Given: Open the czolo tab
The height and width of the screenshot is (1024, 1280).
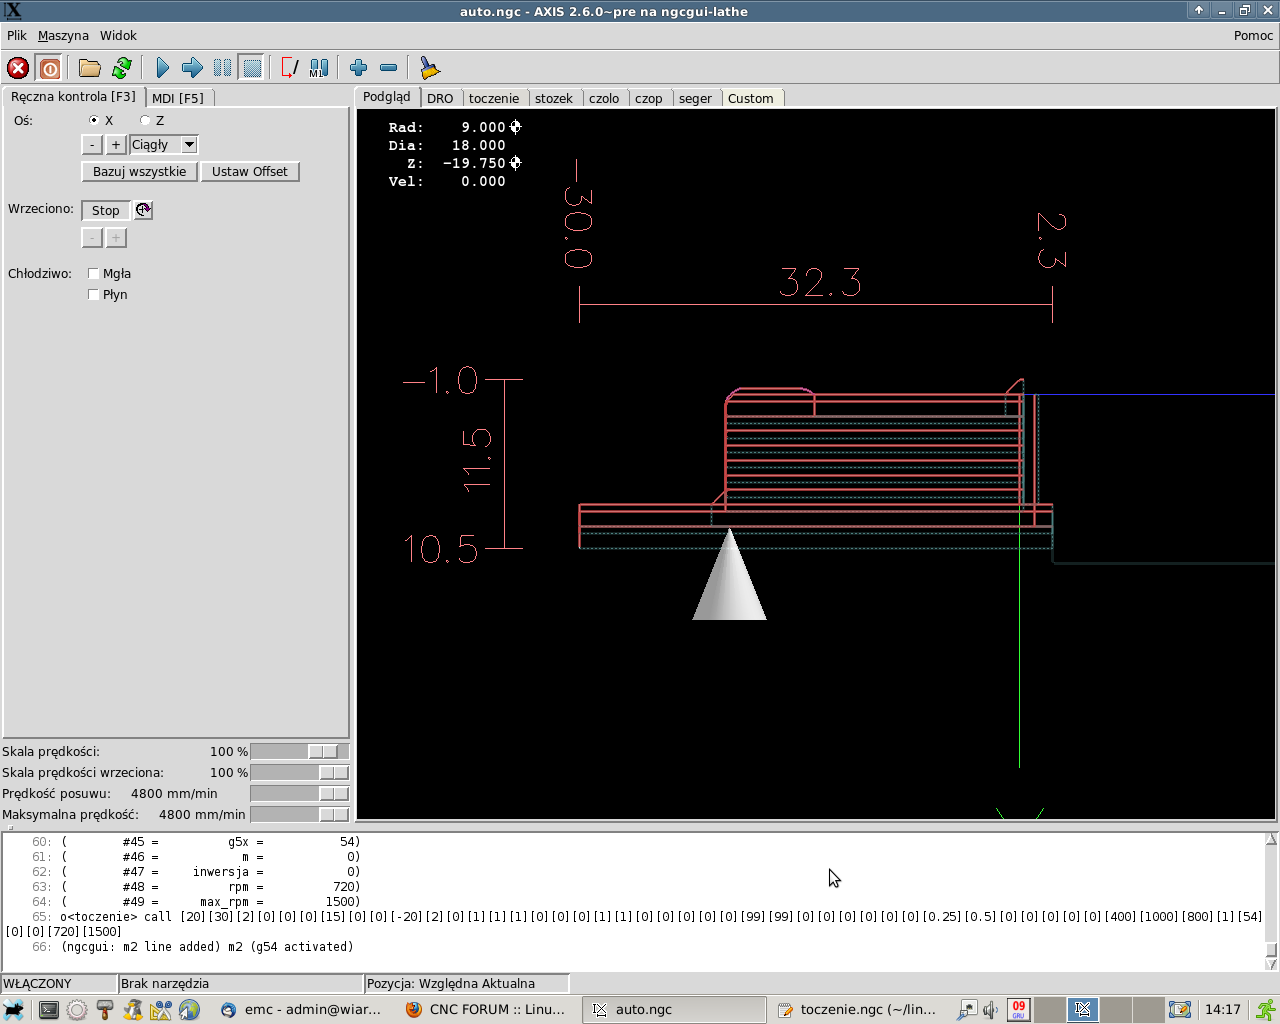Looking at the screenshot, I should click(x=604, y=98).
